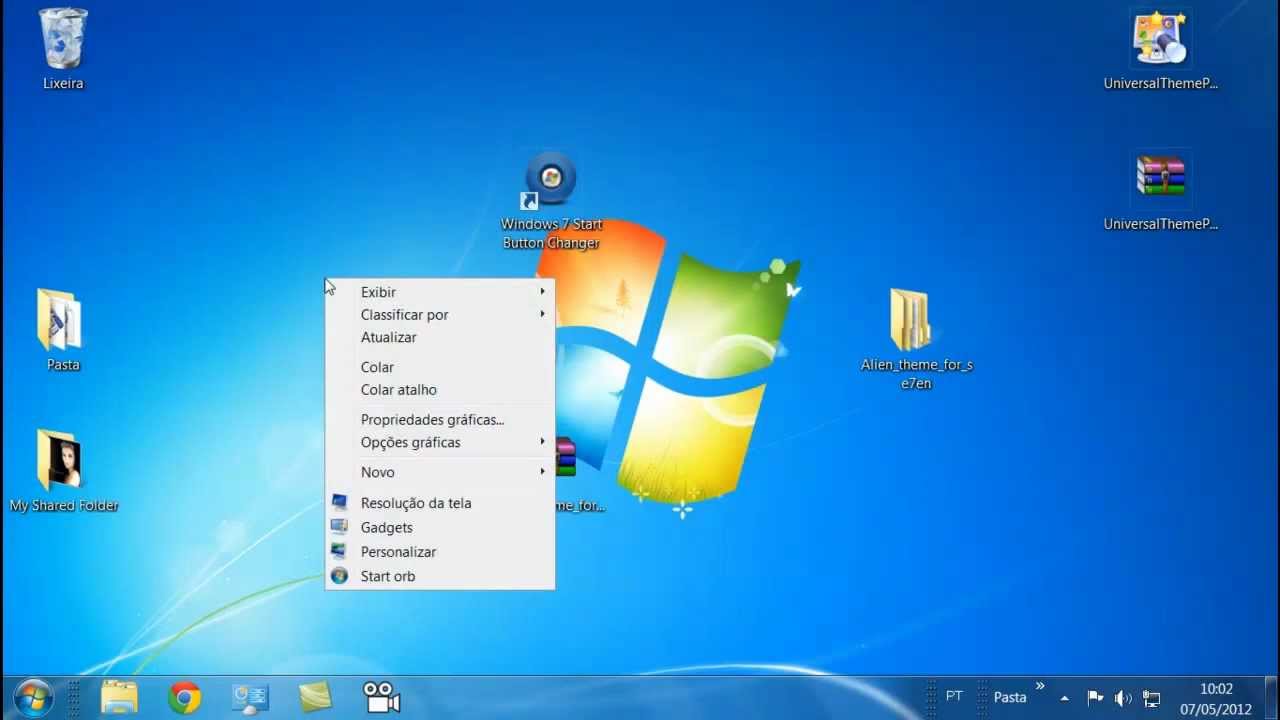This screenshot has height=720, width=1280.
Task: Show hidden tray icons arrow
Action: pos(1064,698)
